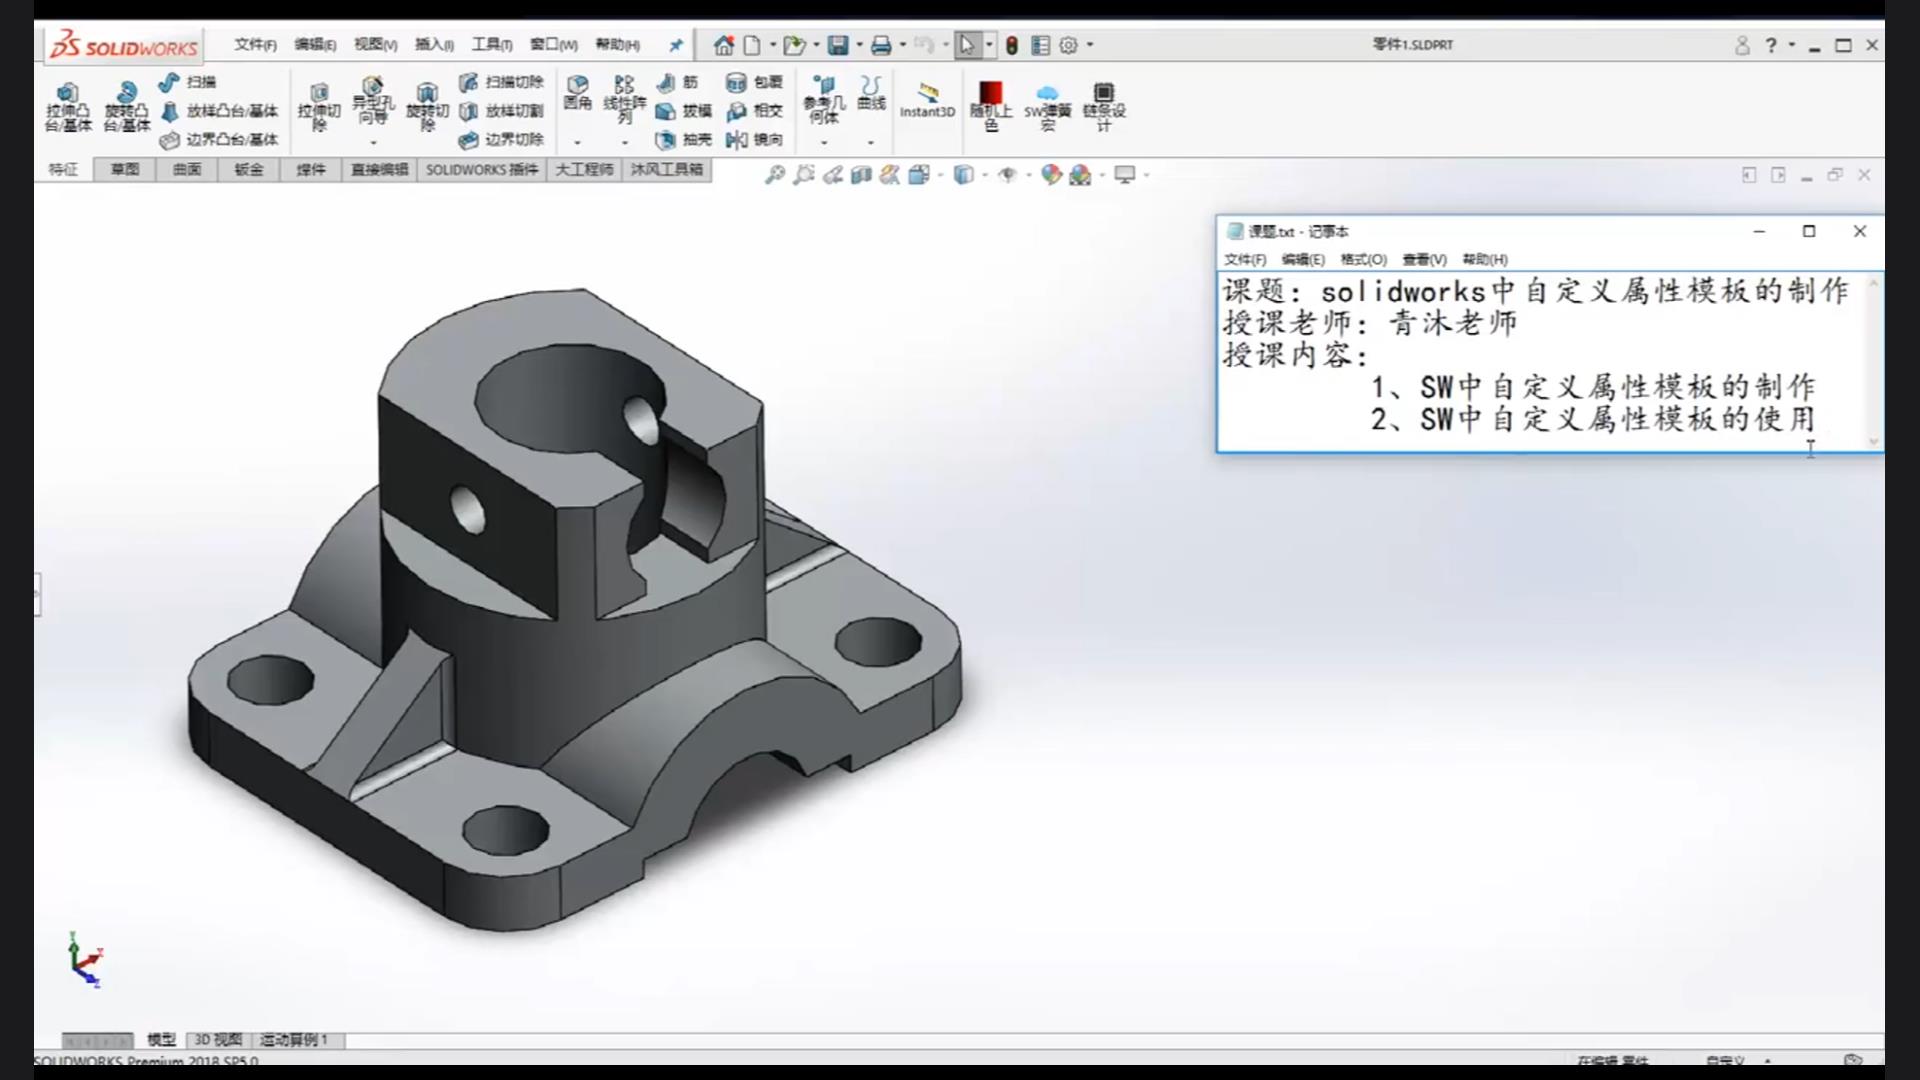Click the Curves (曲线) tool

[x=871, y=92]
